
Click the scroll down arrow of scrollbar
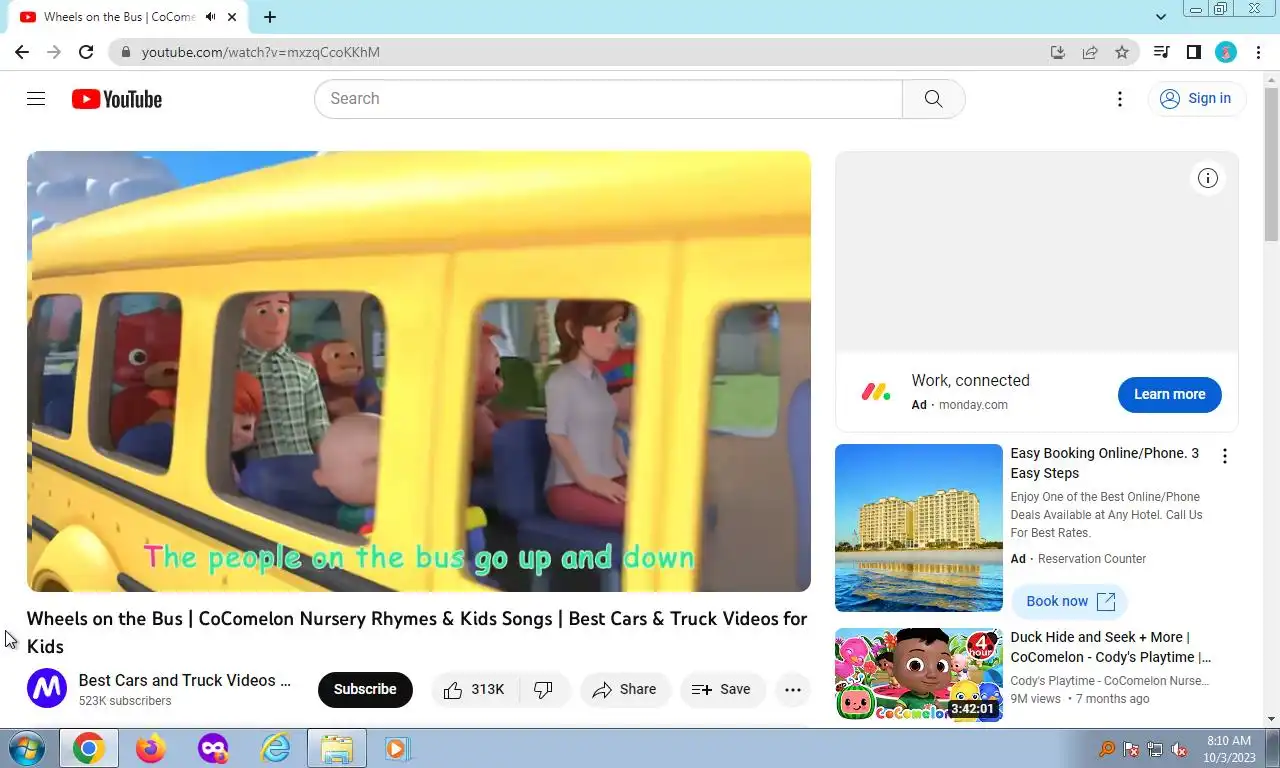tap(1271, 719)
